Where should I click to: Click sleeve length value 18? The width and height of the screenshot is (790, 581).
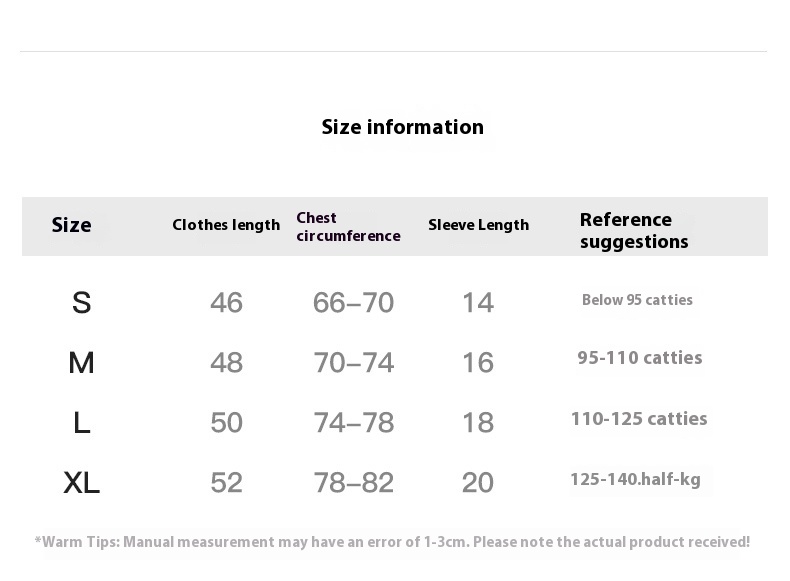pyautogui.click(x=478, y=422)
